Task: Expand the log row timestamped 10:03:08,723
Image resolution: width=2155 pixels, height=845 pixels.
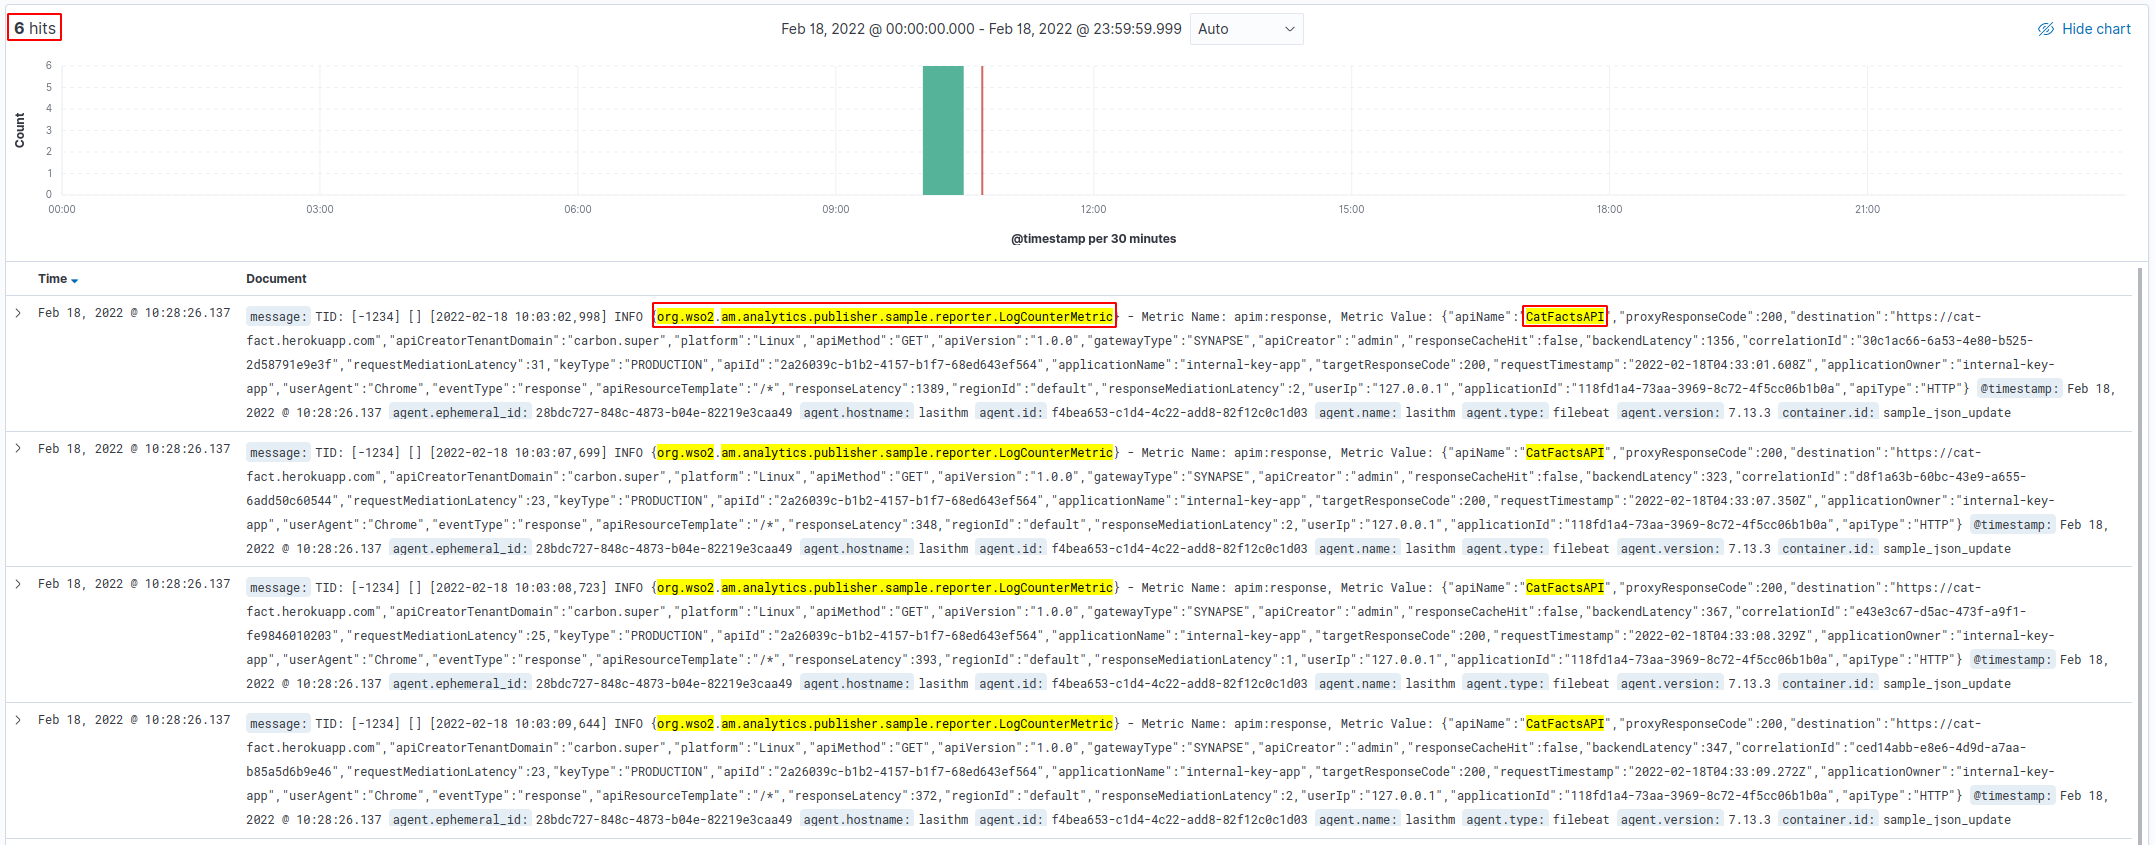Action: [18, 584]
